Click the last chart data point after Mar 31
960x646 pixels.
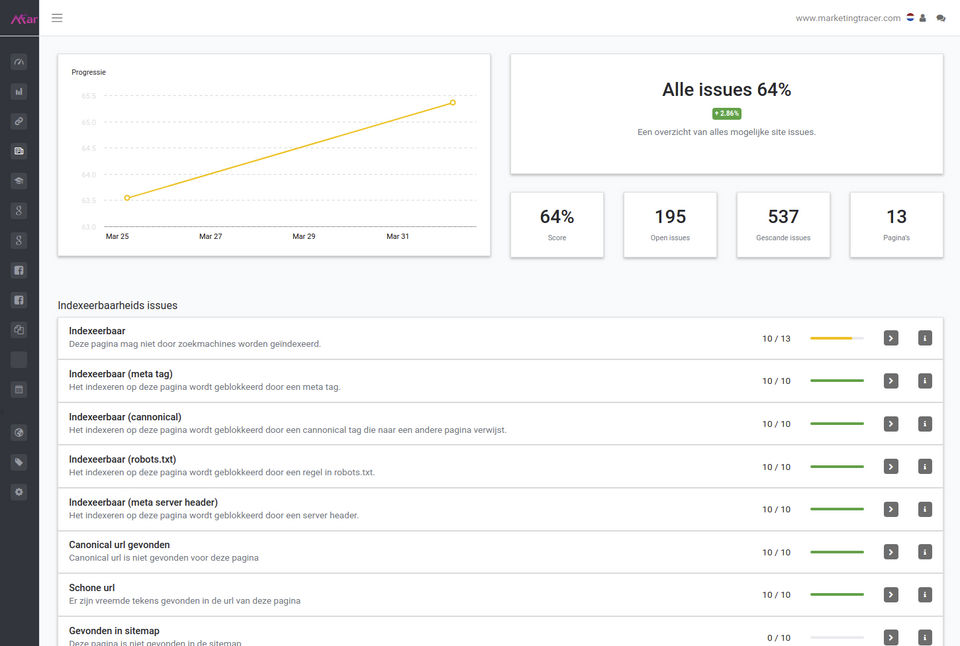pyautogui.click(x=452, y=103)
